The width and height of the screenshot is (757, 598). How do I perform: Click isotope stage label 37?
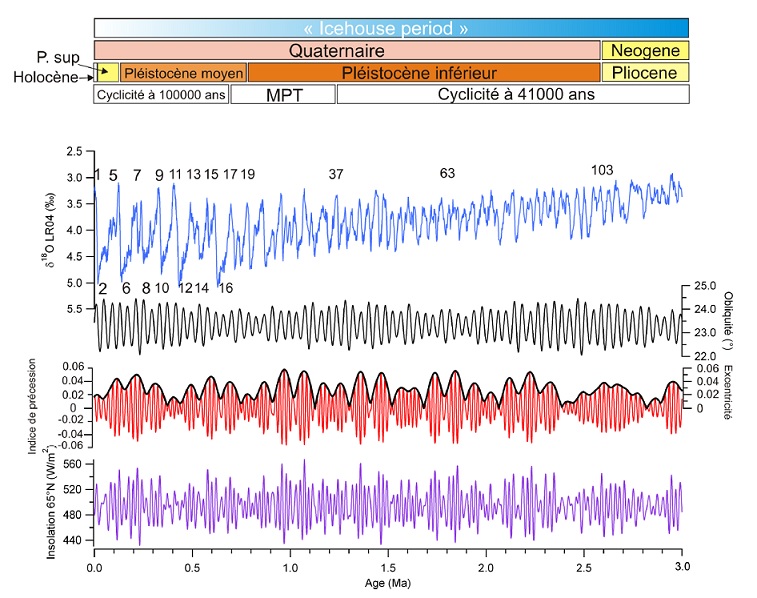point(336,174)
